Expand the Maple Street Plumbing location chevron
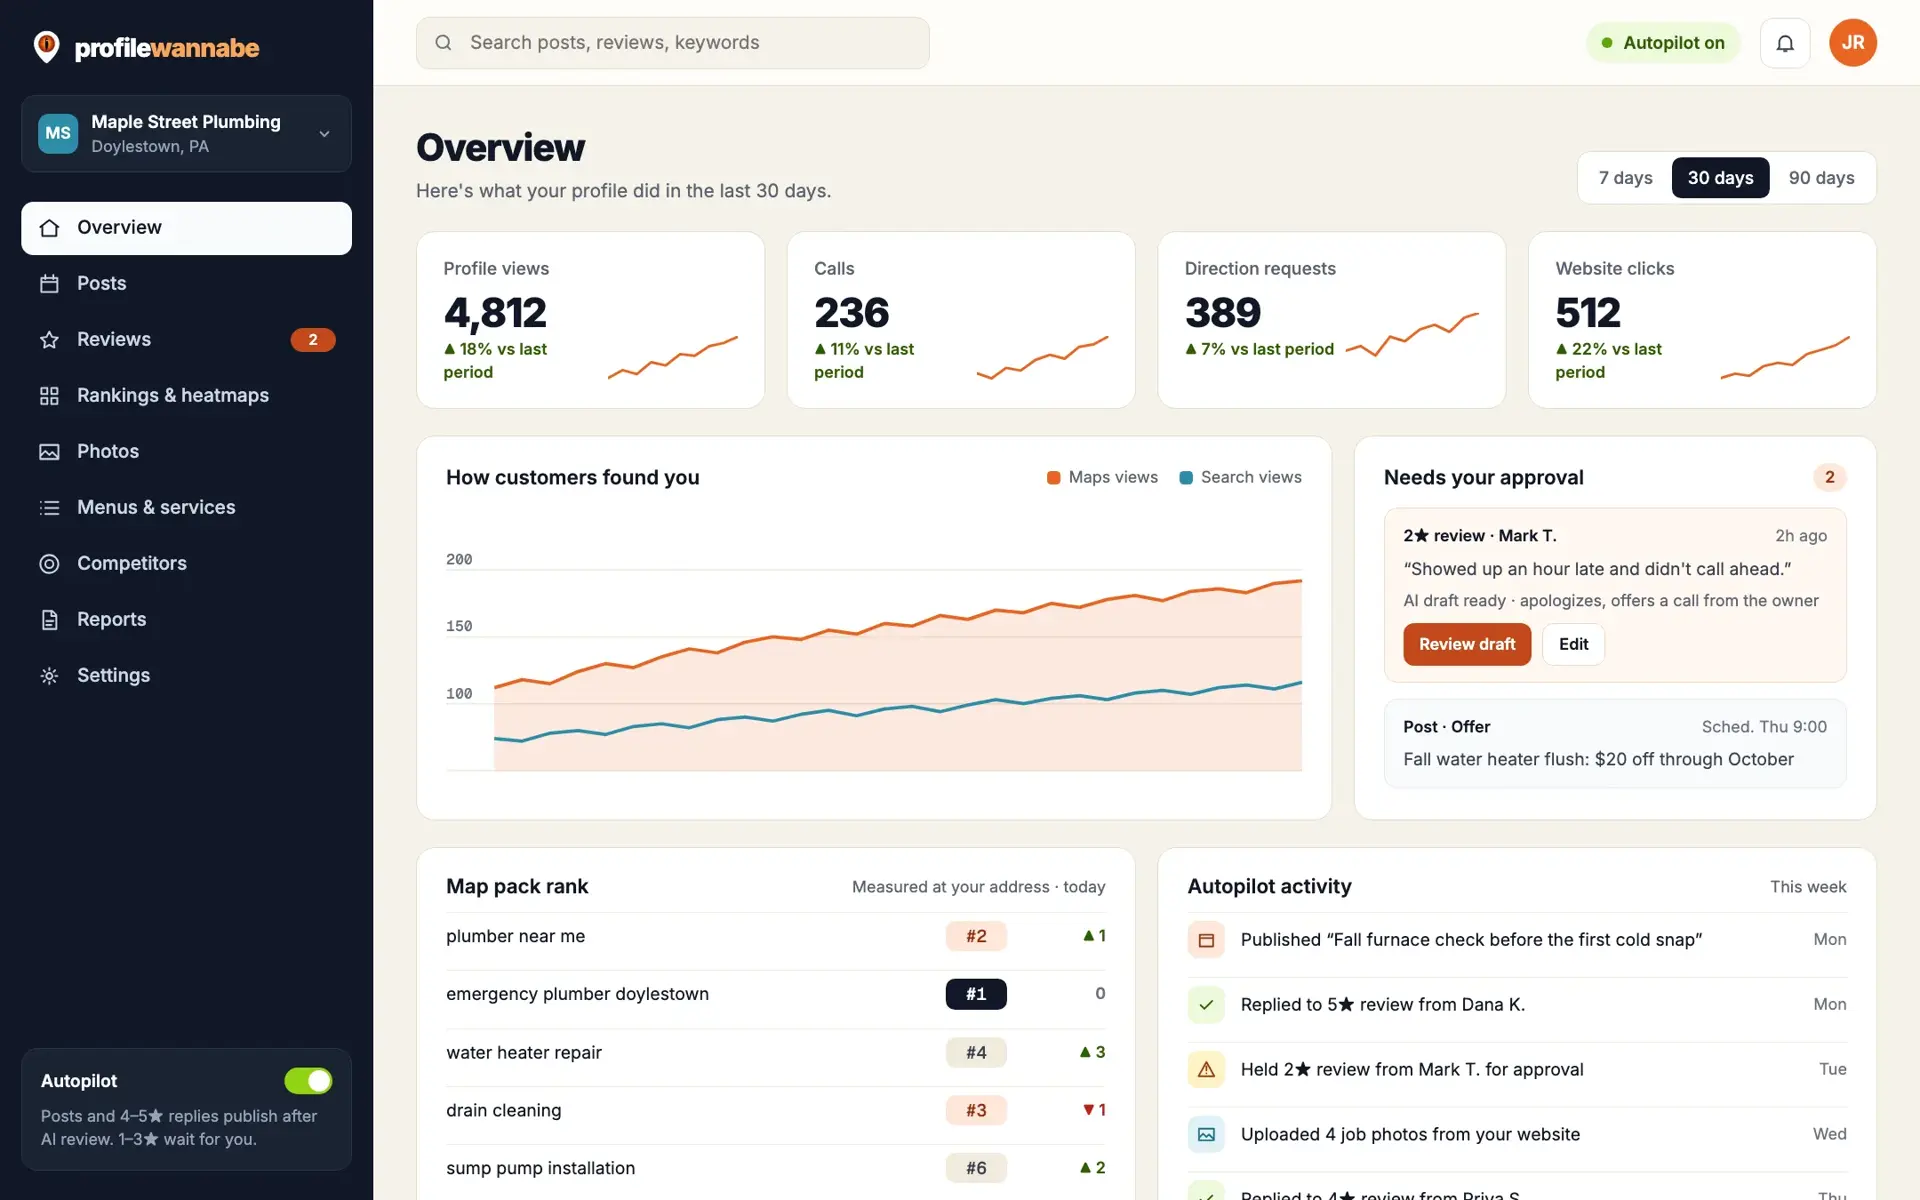1920x1200 pixels. coord(324,134)
